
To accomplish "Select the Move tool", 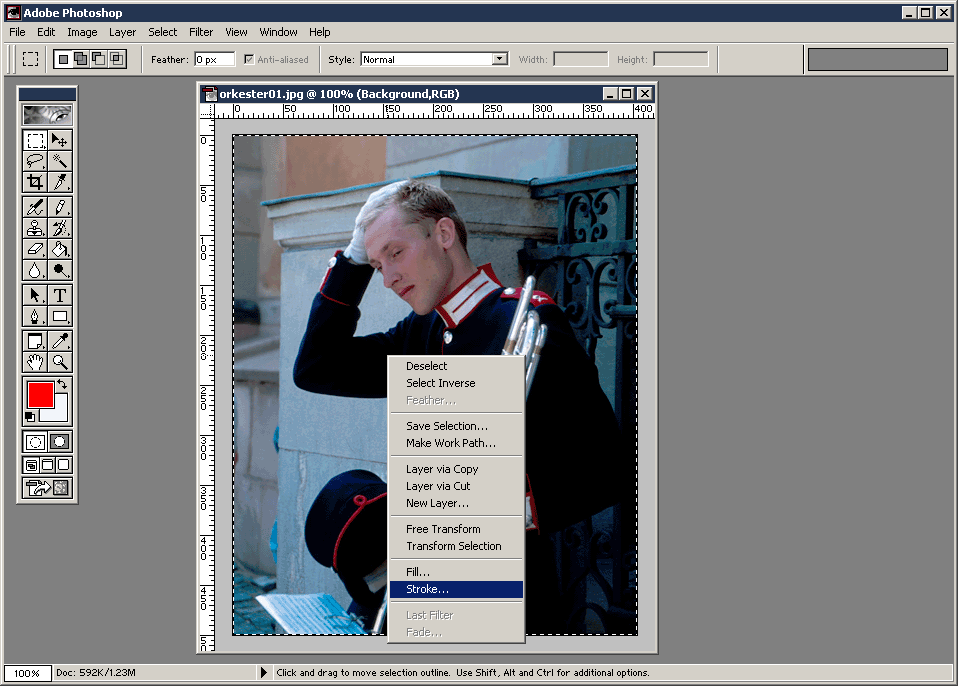I will (60, 140).
